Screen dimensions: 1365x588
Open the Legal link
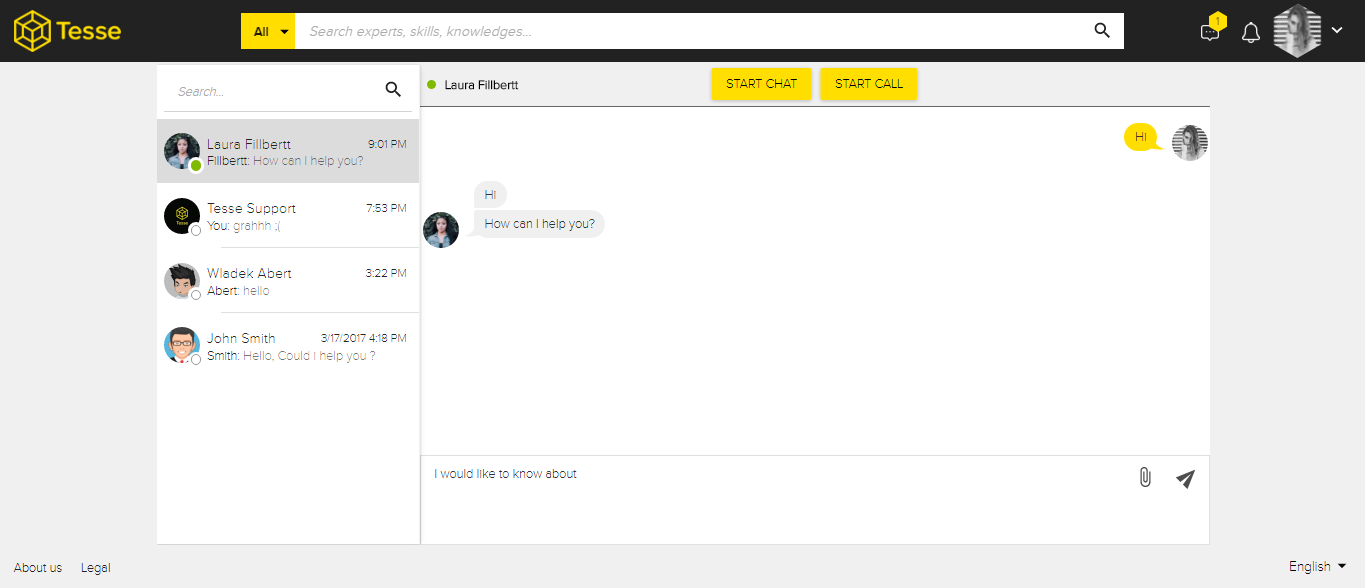[x=96, y=568]
